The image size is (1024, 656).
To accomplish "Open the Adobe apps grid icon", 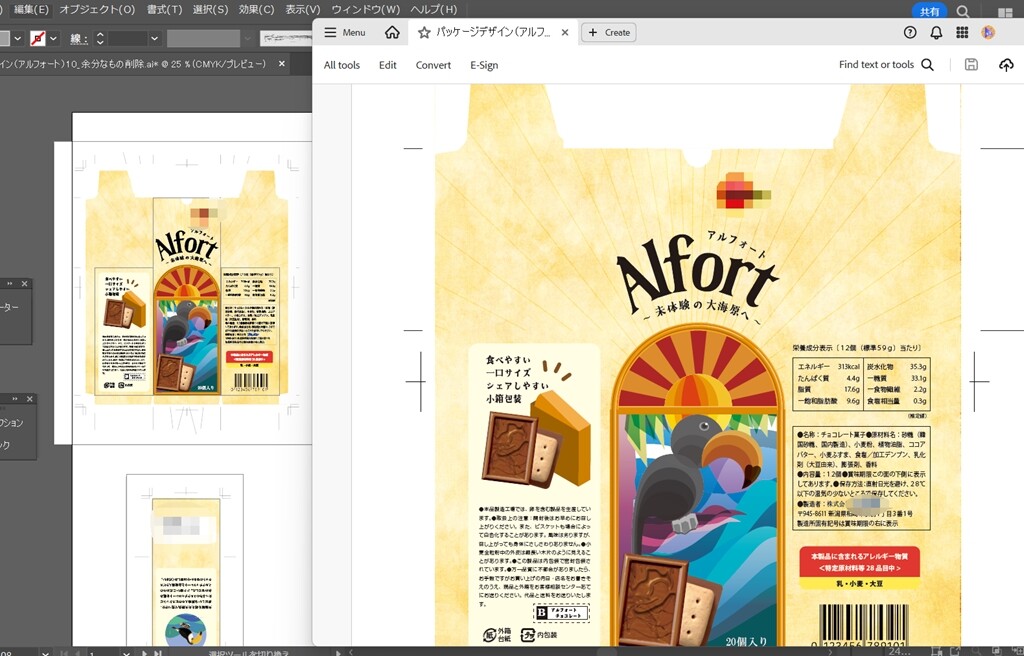I will (x=962, y=32).
